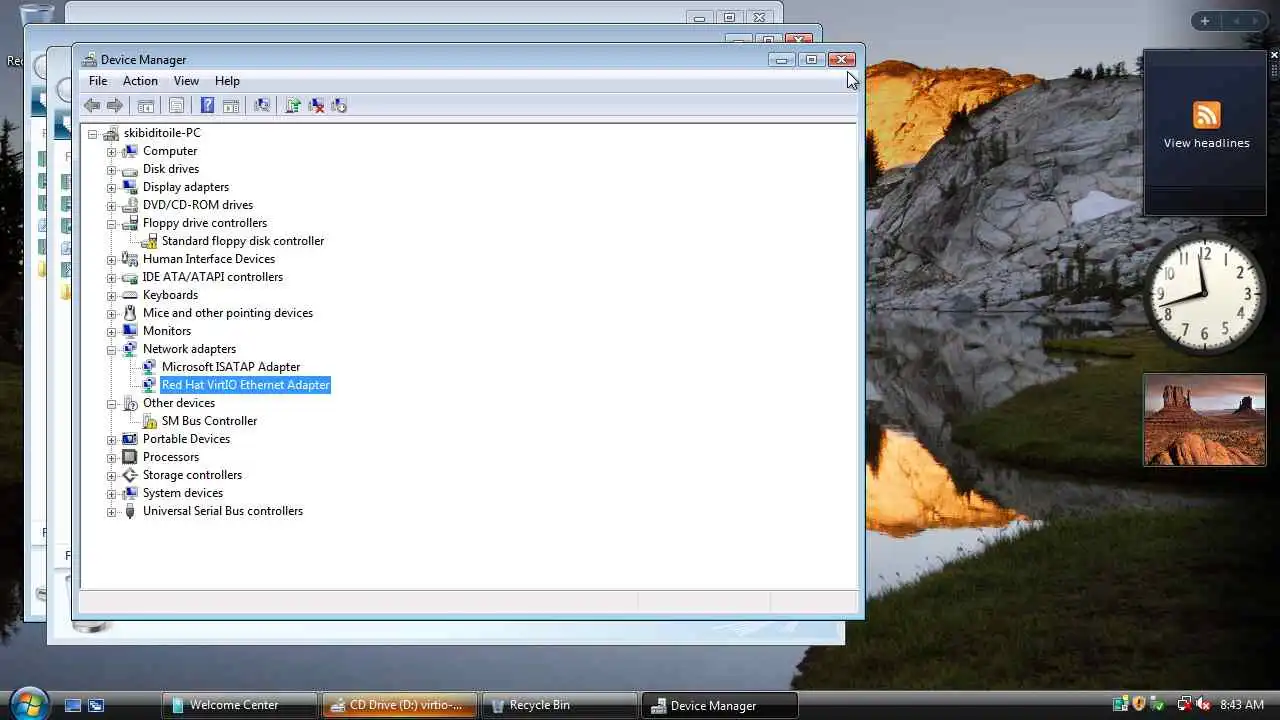
Task: Toggle the Show/Hide Console Tree toolbar icon
Action: pos(146,105)
